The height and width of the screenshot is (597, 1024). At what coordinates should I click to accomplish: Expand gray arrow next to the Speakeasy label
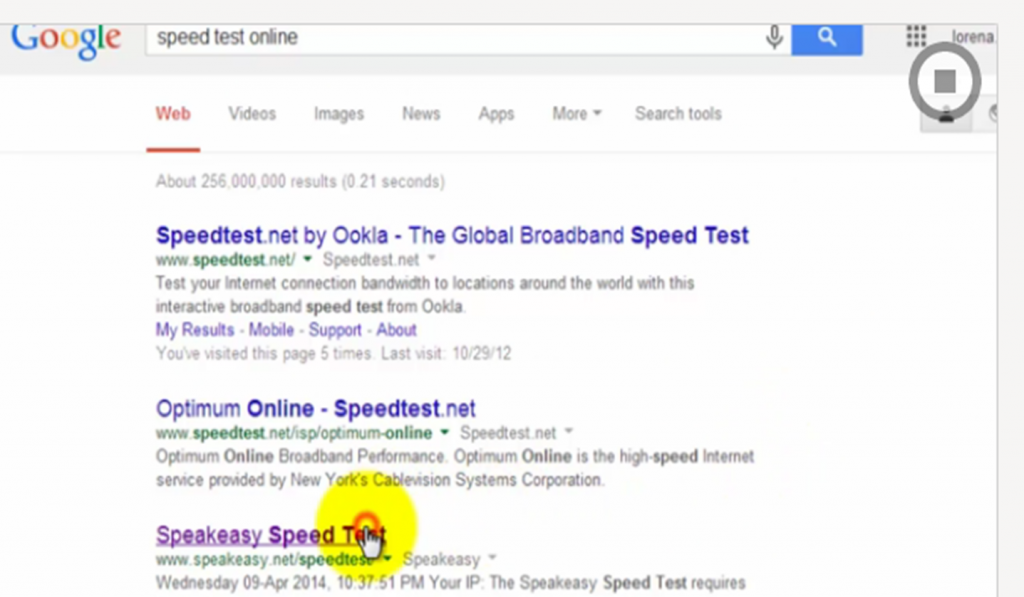click(x=492, y=558)
